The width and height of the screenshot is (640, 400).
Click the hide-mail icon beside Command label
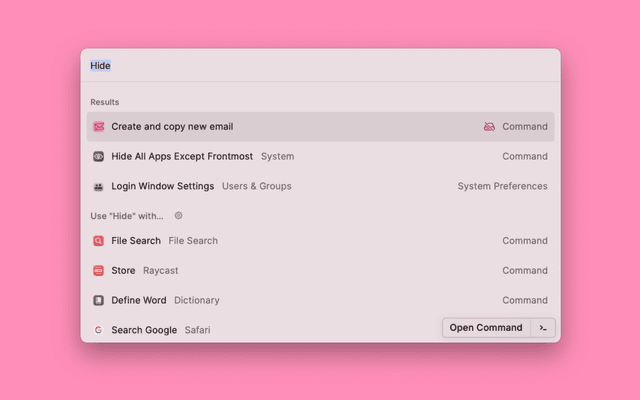tap(489, 127)
